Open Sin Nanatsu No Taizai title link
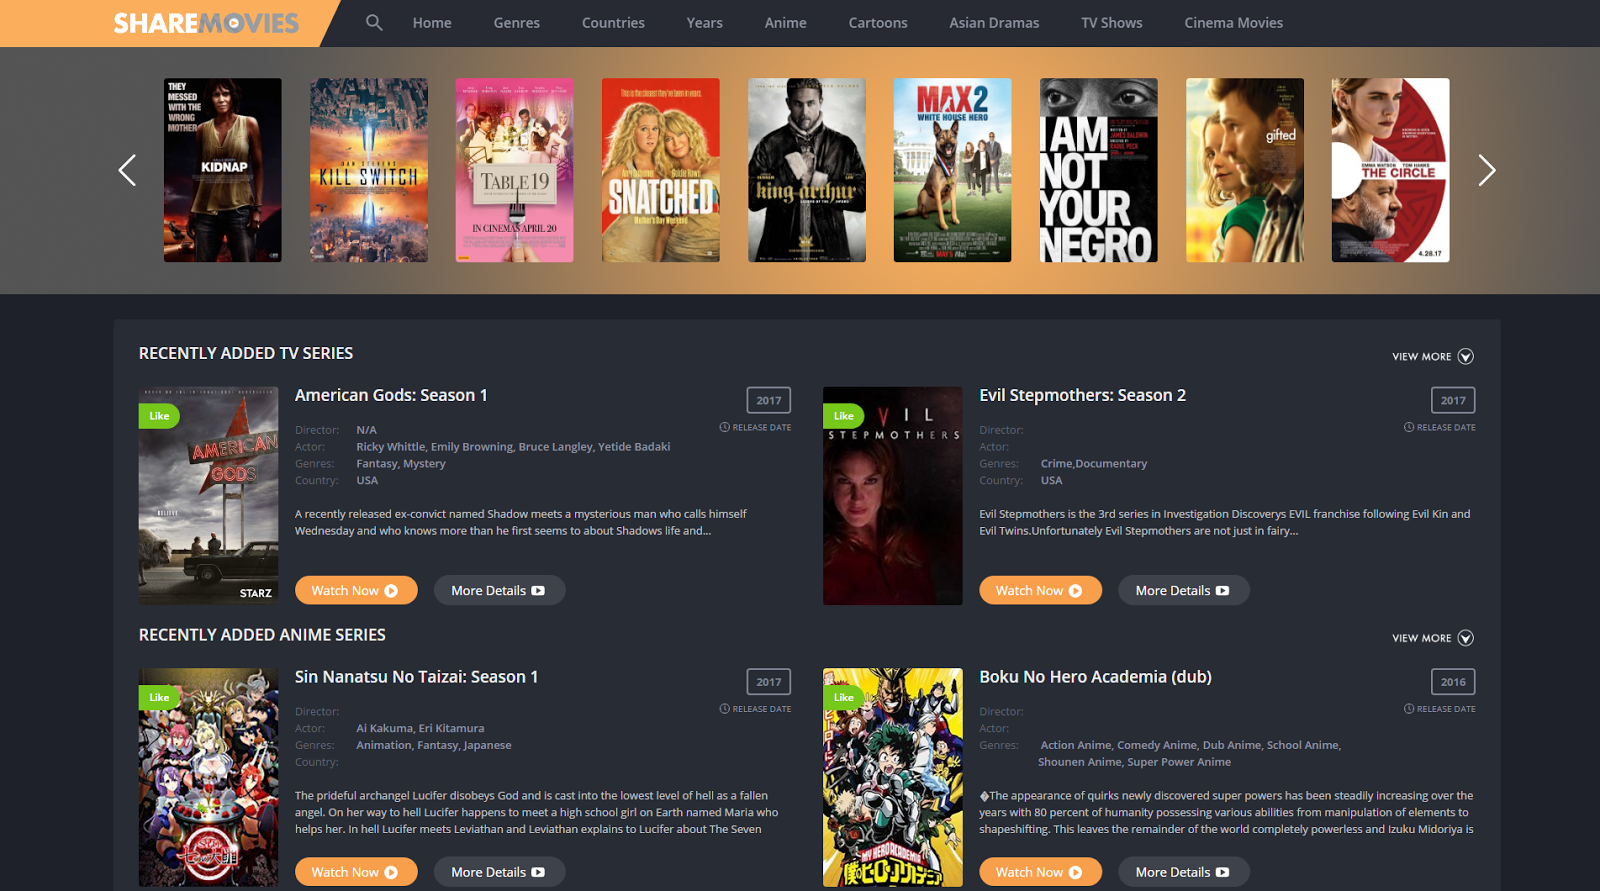Image resolution: width=1600 pixels, height=891 pixels. pos(416,677)
